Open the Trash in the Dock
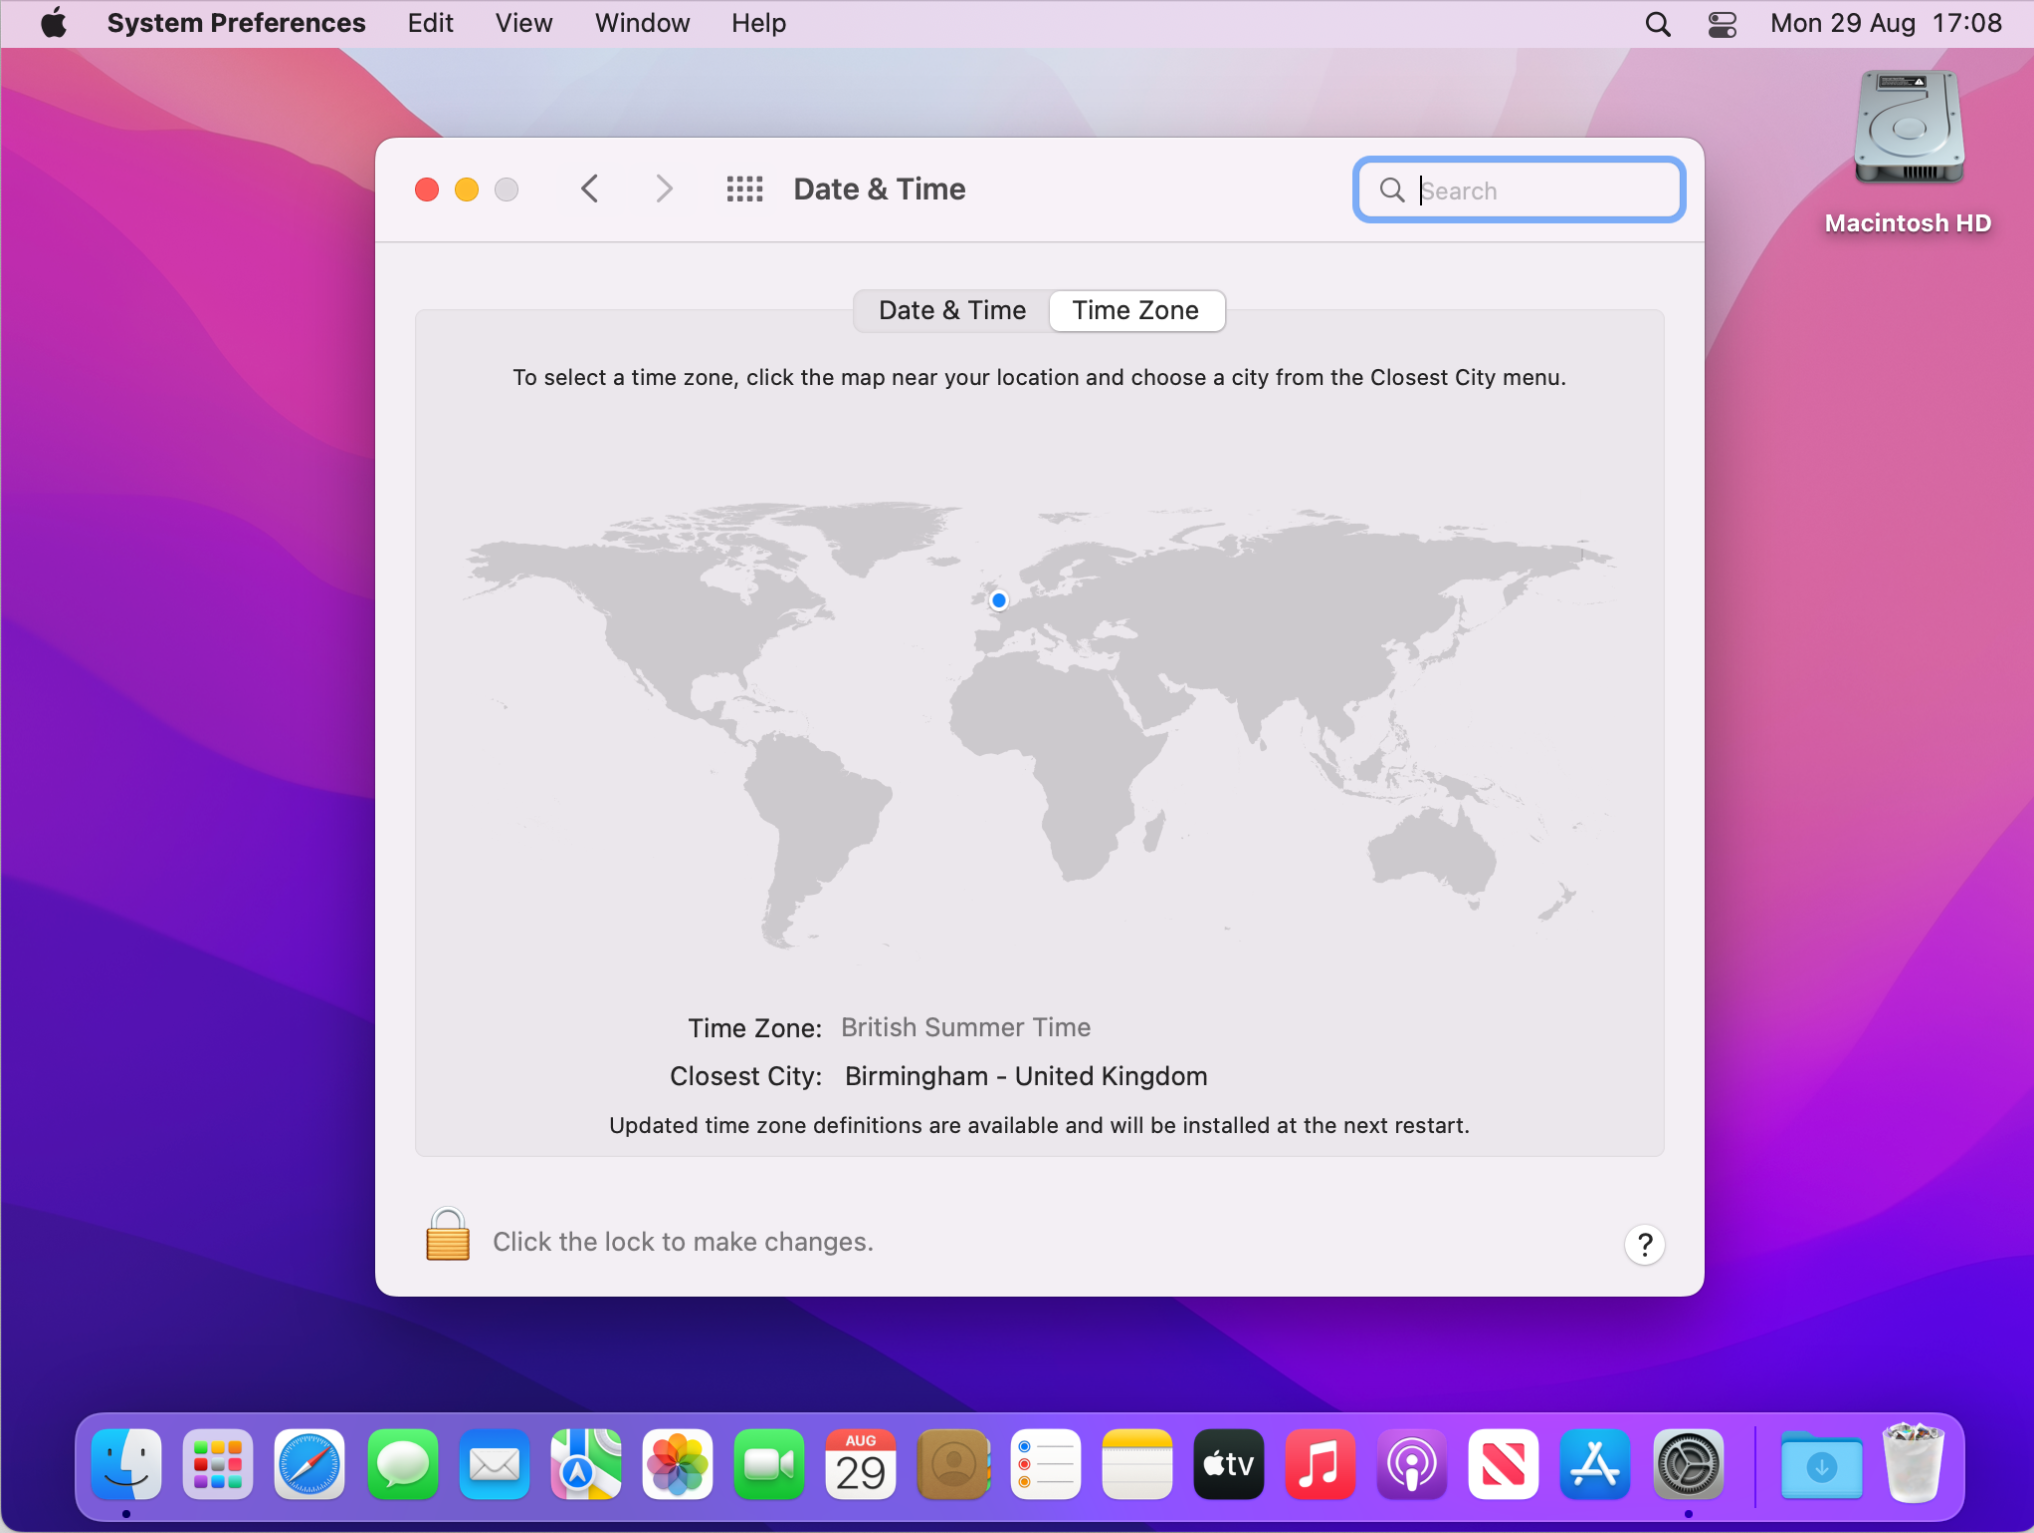 (x=1913, y=1464)
